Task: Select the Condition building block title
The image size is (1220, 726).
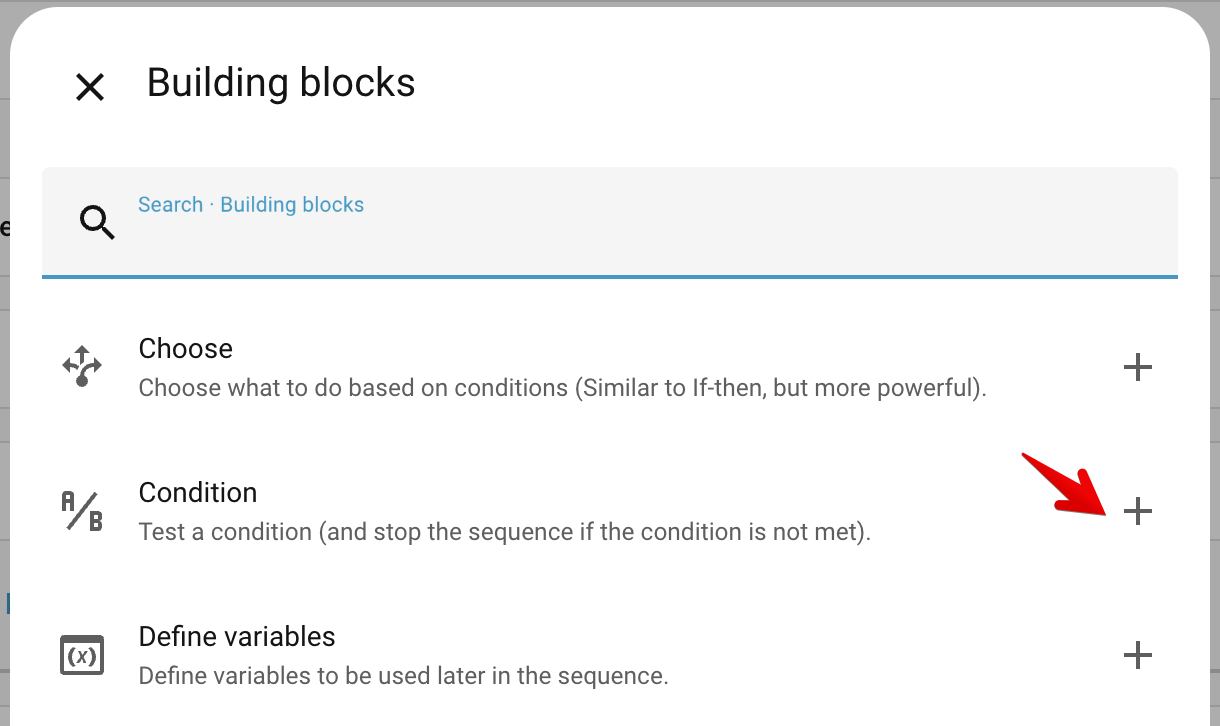Action: pyautogui.click(x=198, y=492)
